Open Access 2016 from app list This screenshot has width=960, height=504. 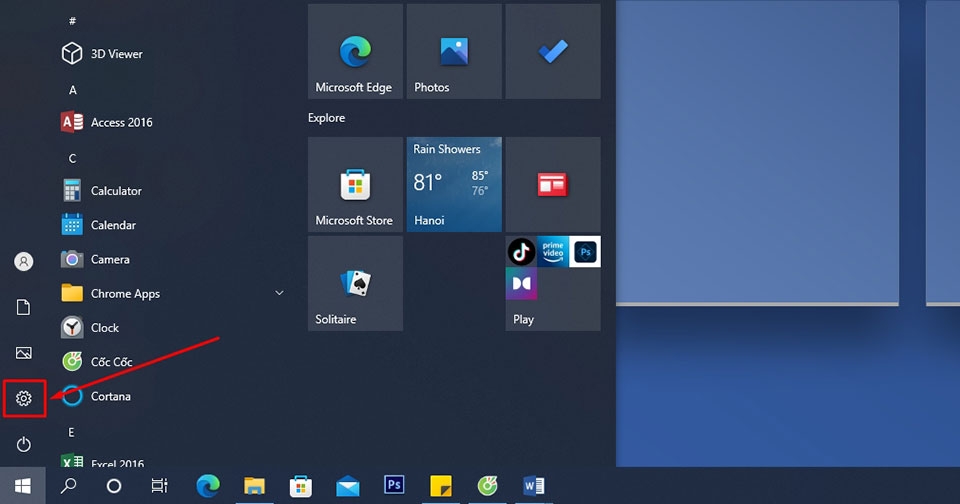coord(107,122)
